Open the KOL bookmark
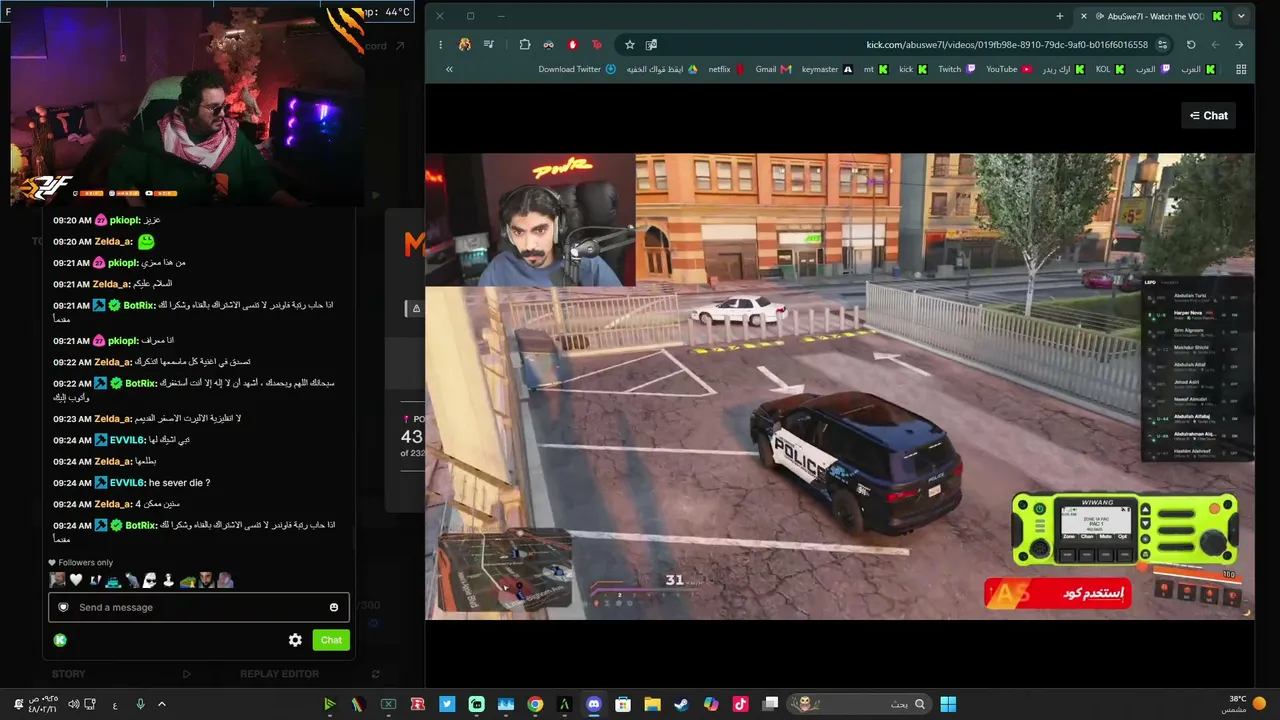 pos(1110,69)
